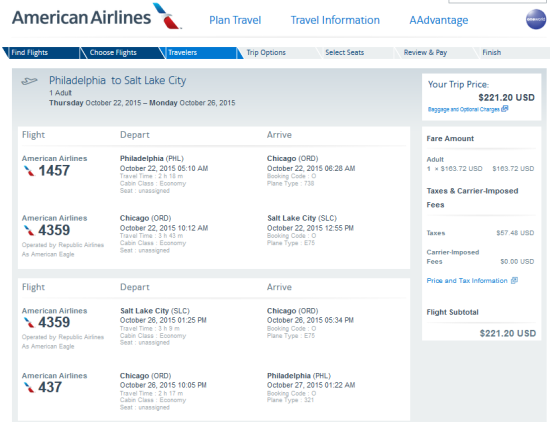Open the Review & Pay step
The height and width of the screenshot is (422, 550).
coord(425,53)
